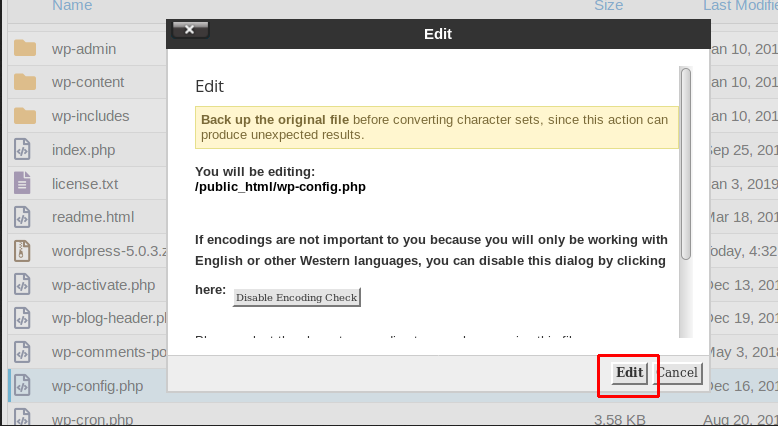Click the /public_html/wp-config.php path text
Image resolution: width=778 pixels, height=426 pixels.
click(x=280, y=187)
